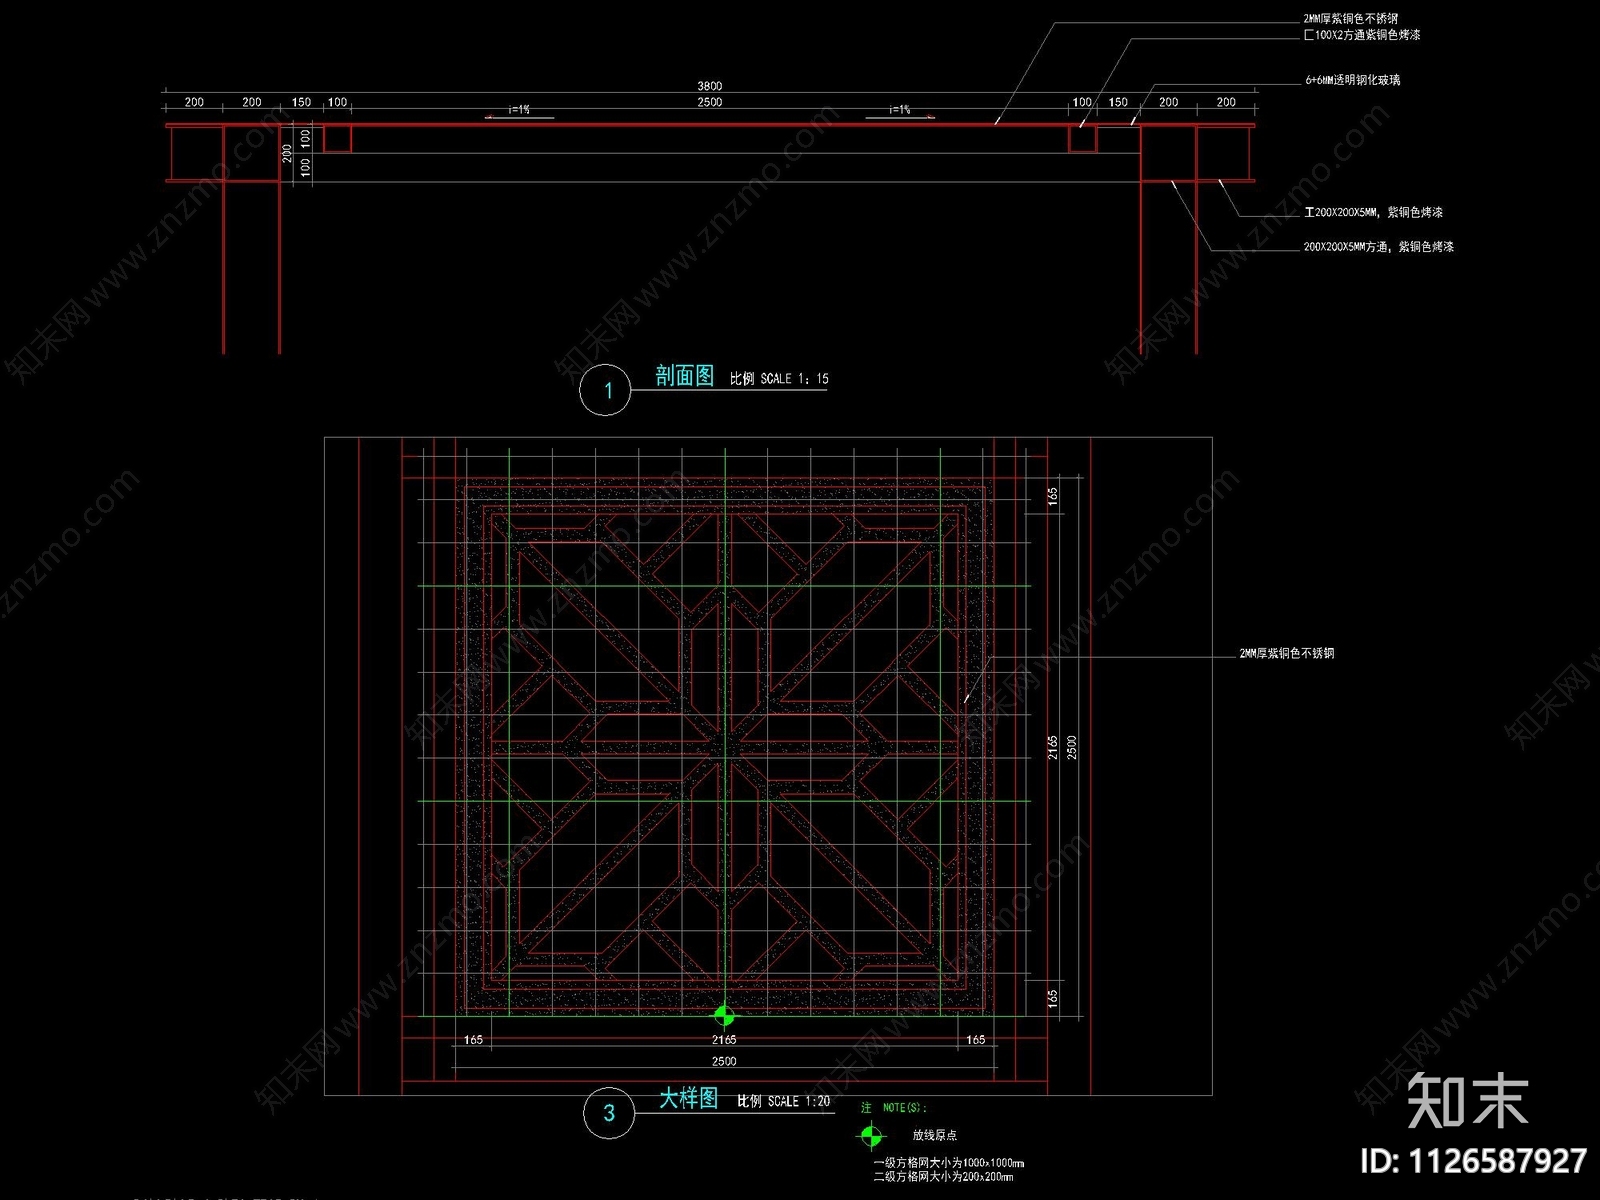Viewport: 1600px width, 1200px height.
Task: Click the 150 dimension on the section's left side
Action: coord(301,102)
